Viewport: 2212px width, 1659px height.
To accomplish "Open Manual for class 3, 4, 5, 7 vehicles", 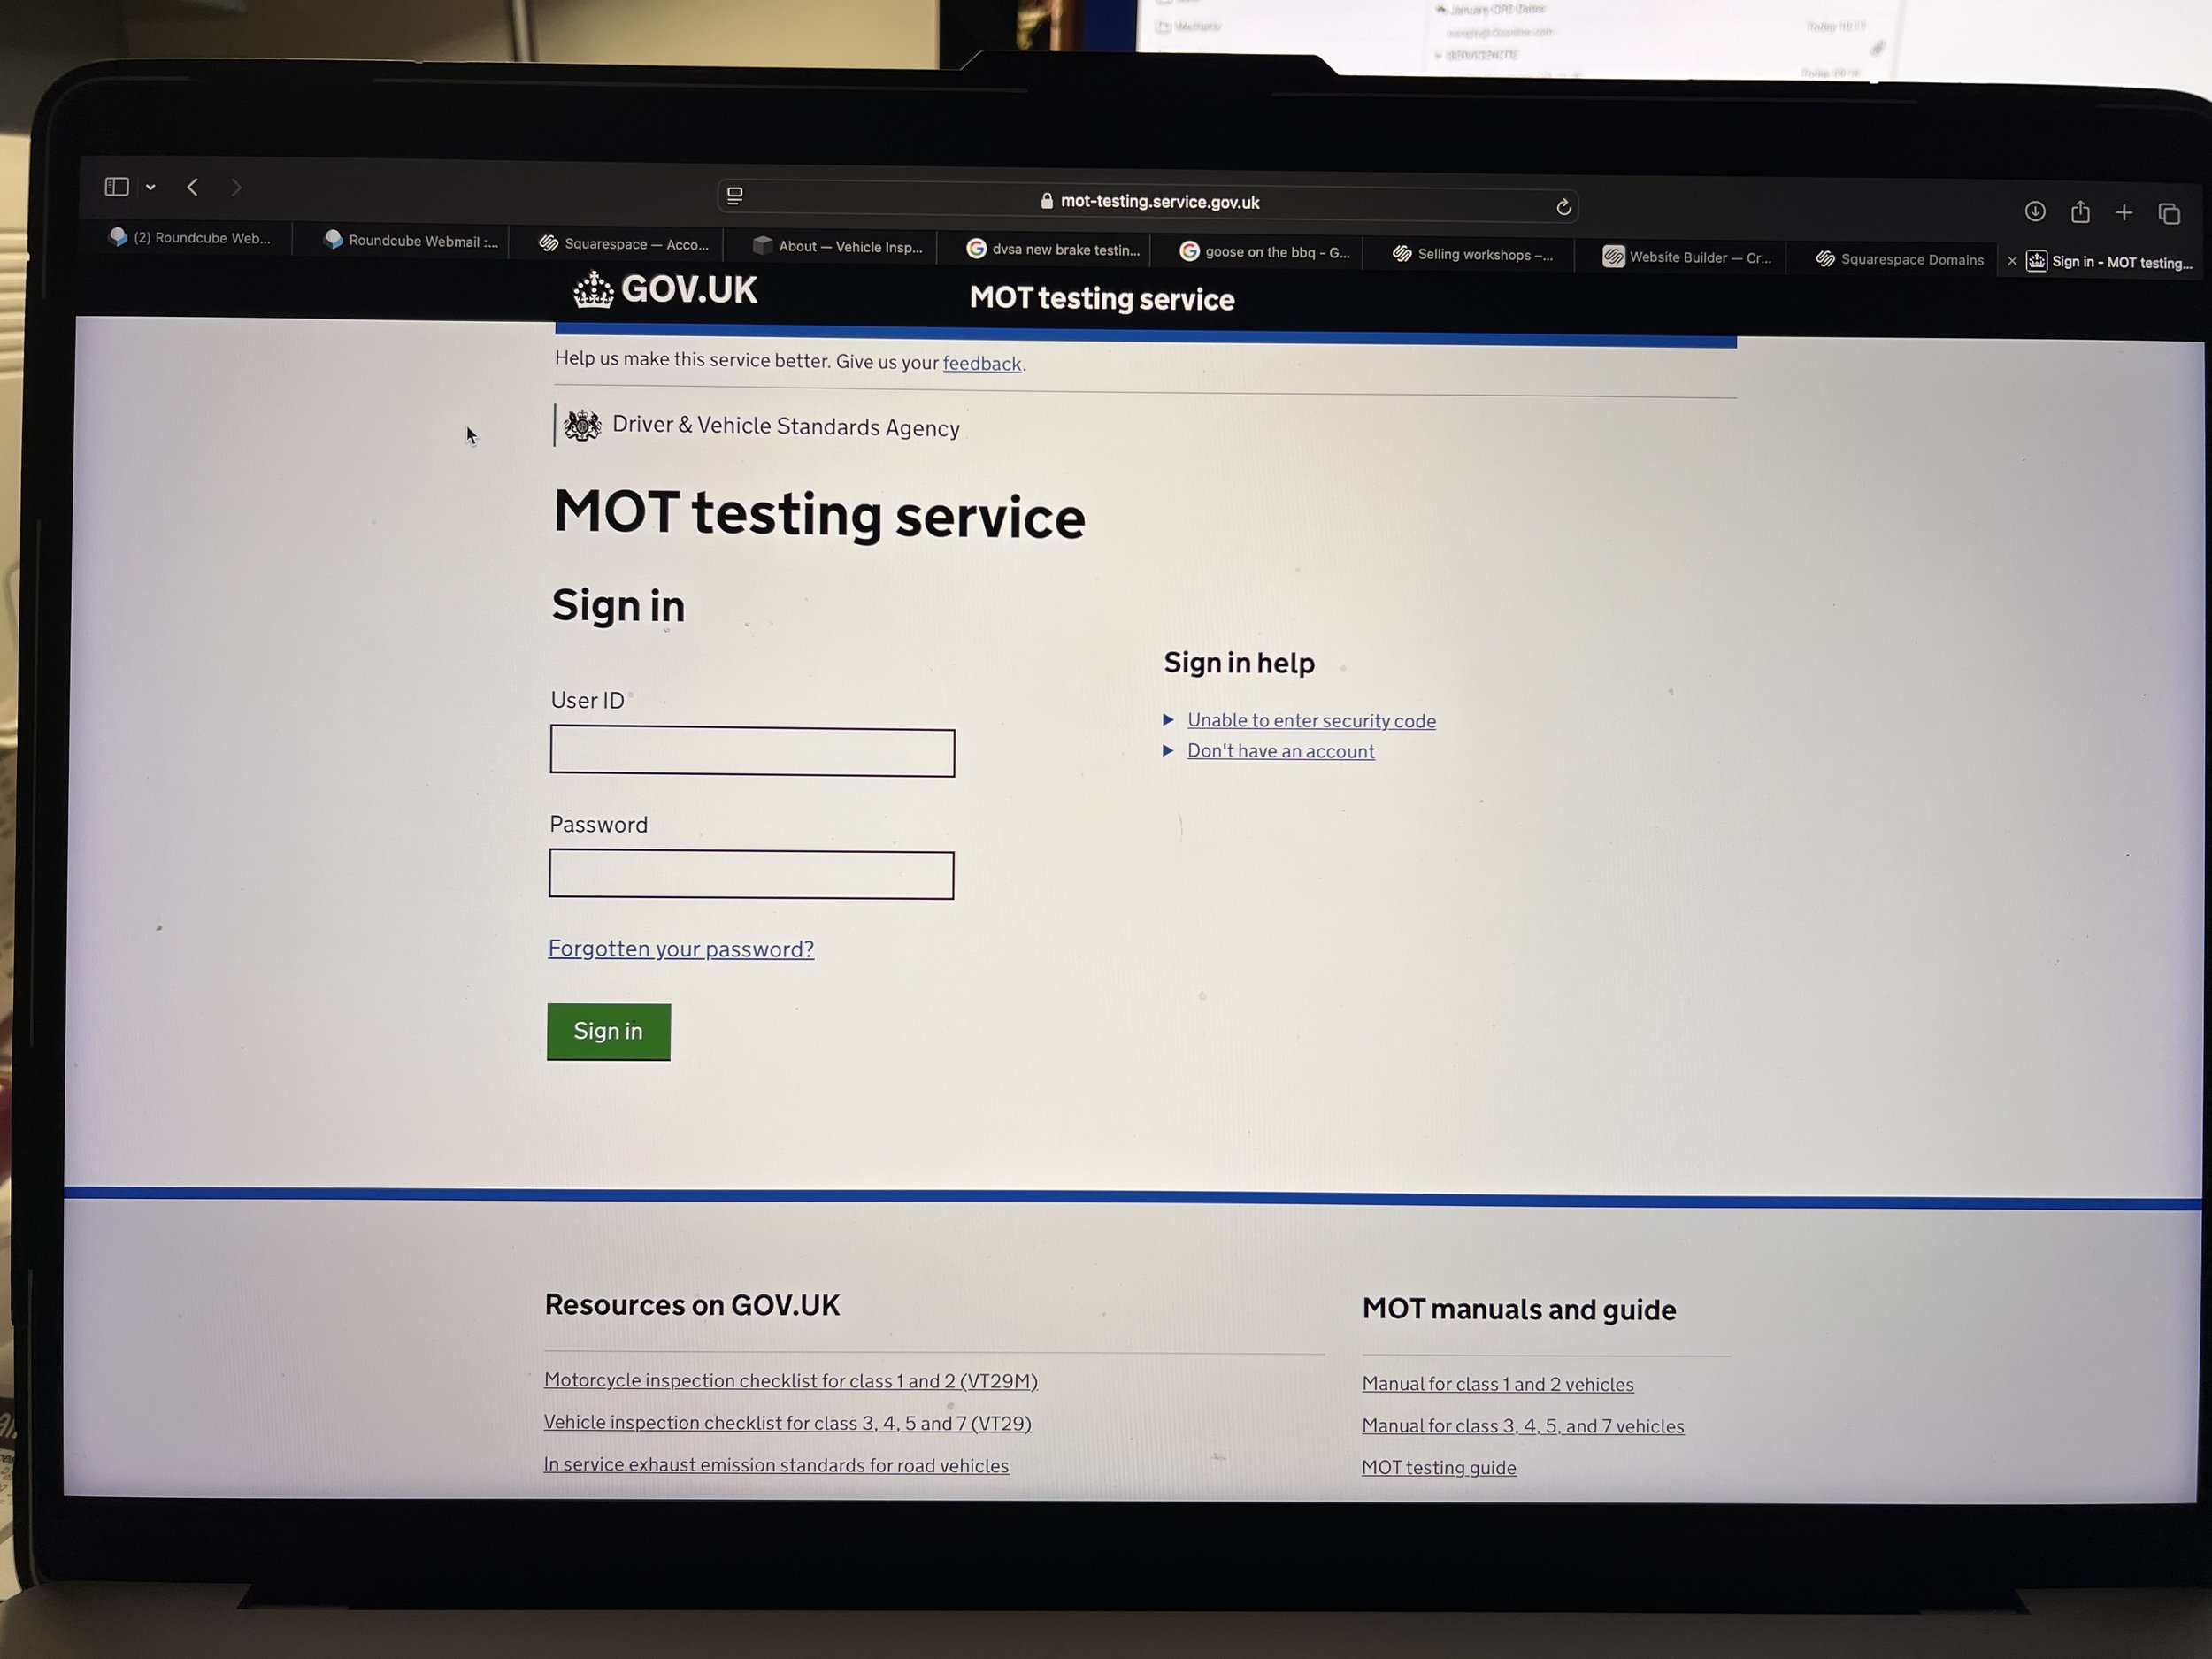I will (1522, 1426).
